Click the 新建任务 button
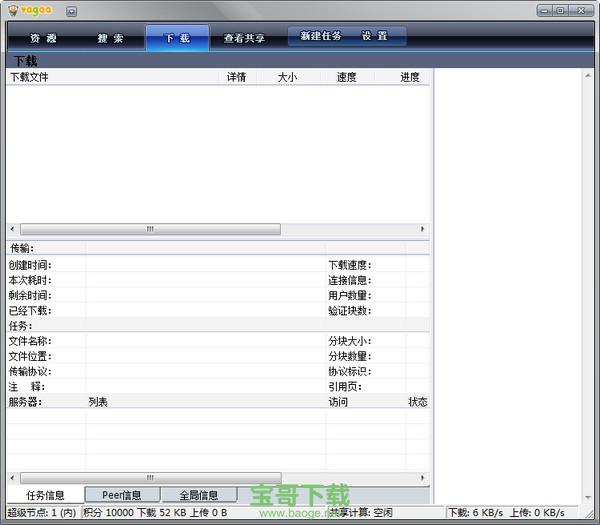Image resolution: width=600 pixels, height=525 pixels. tap(320, 36)
